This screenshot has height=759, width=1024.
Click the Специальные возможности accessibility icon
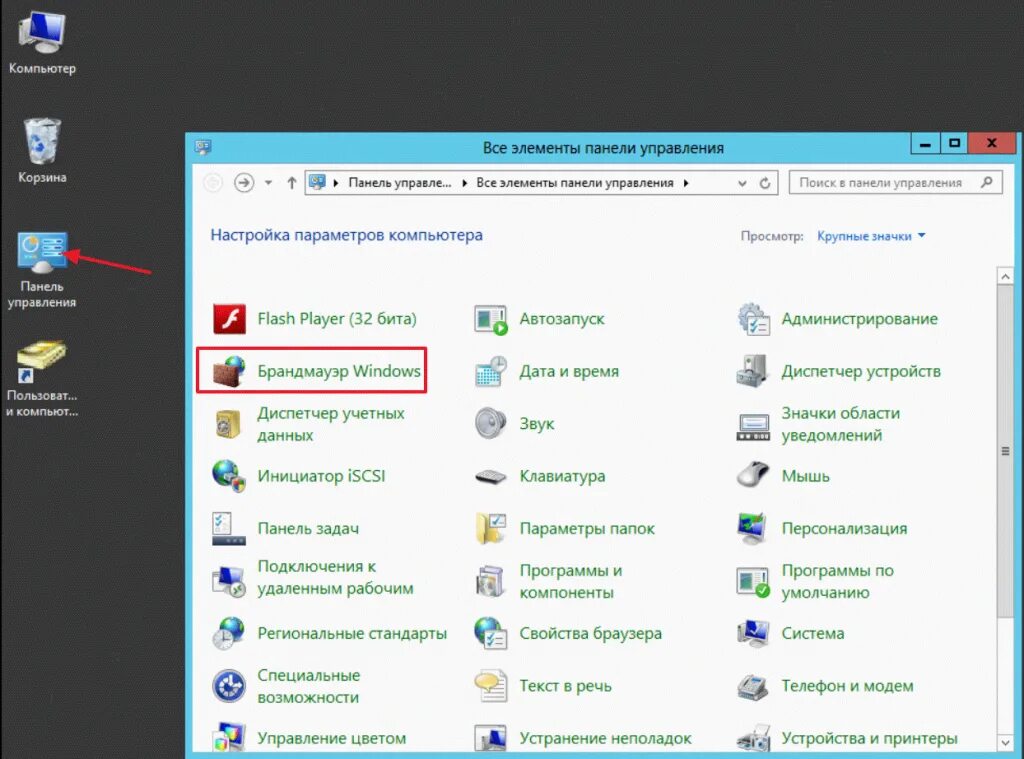(x=229, y=686)
